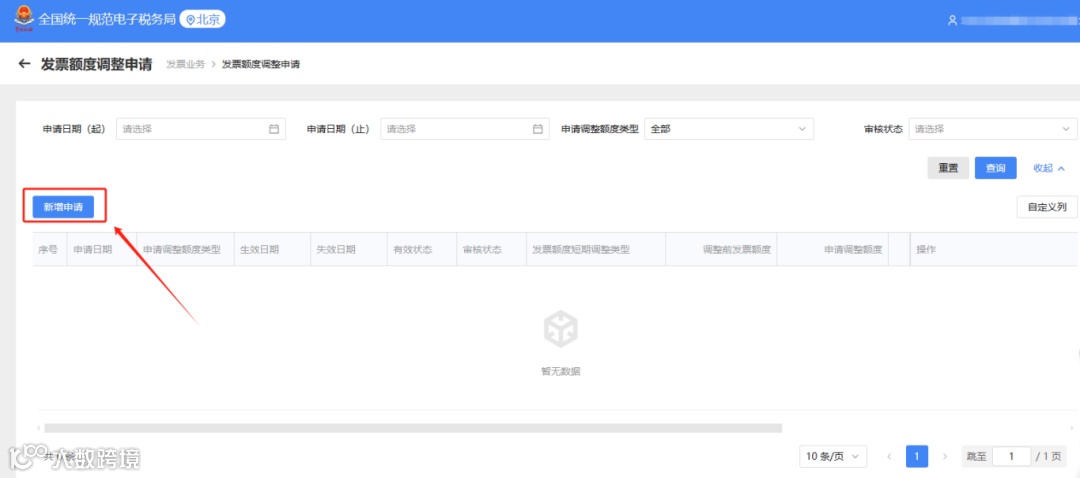
Task: Go to 发票业务 breadcrumb
Action: [185, 64]
